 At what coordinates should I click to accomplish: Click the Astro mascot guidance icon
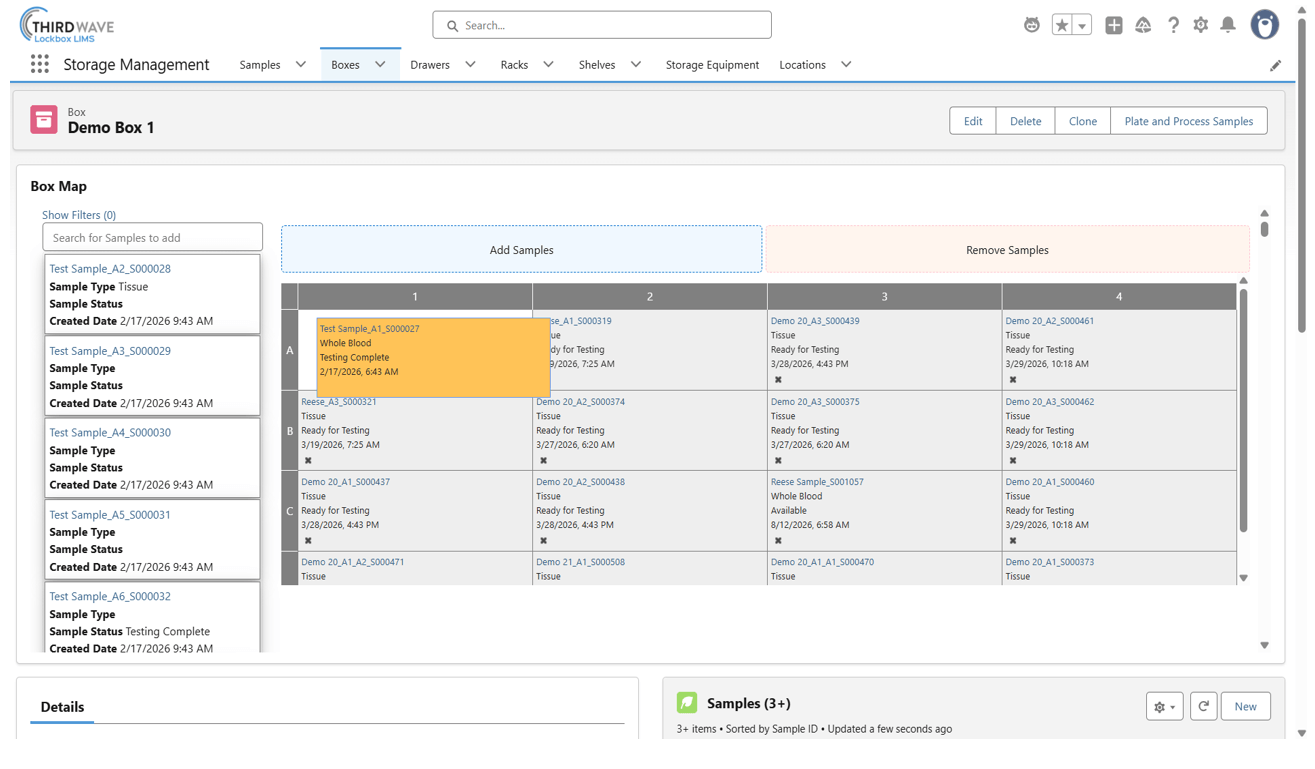pos(1032,25)
